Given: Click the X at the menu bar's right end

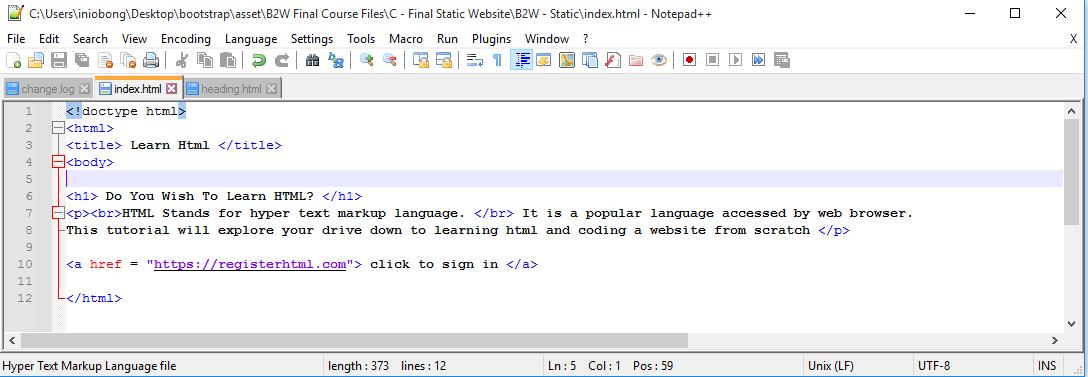Looking at the screenshot, I should click(x=1073, y=40).
